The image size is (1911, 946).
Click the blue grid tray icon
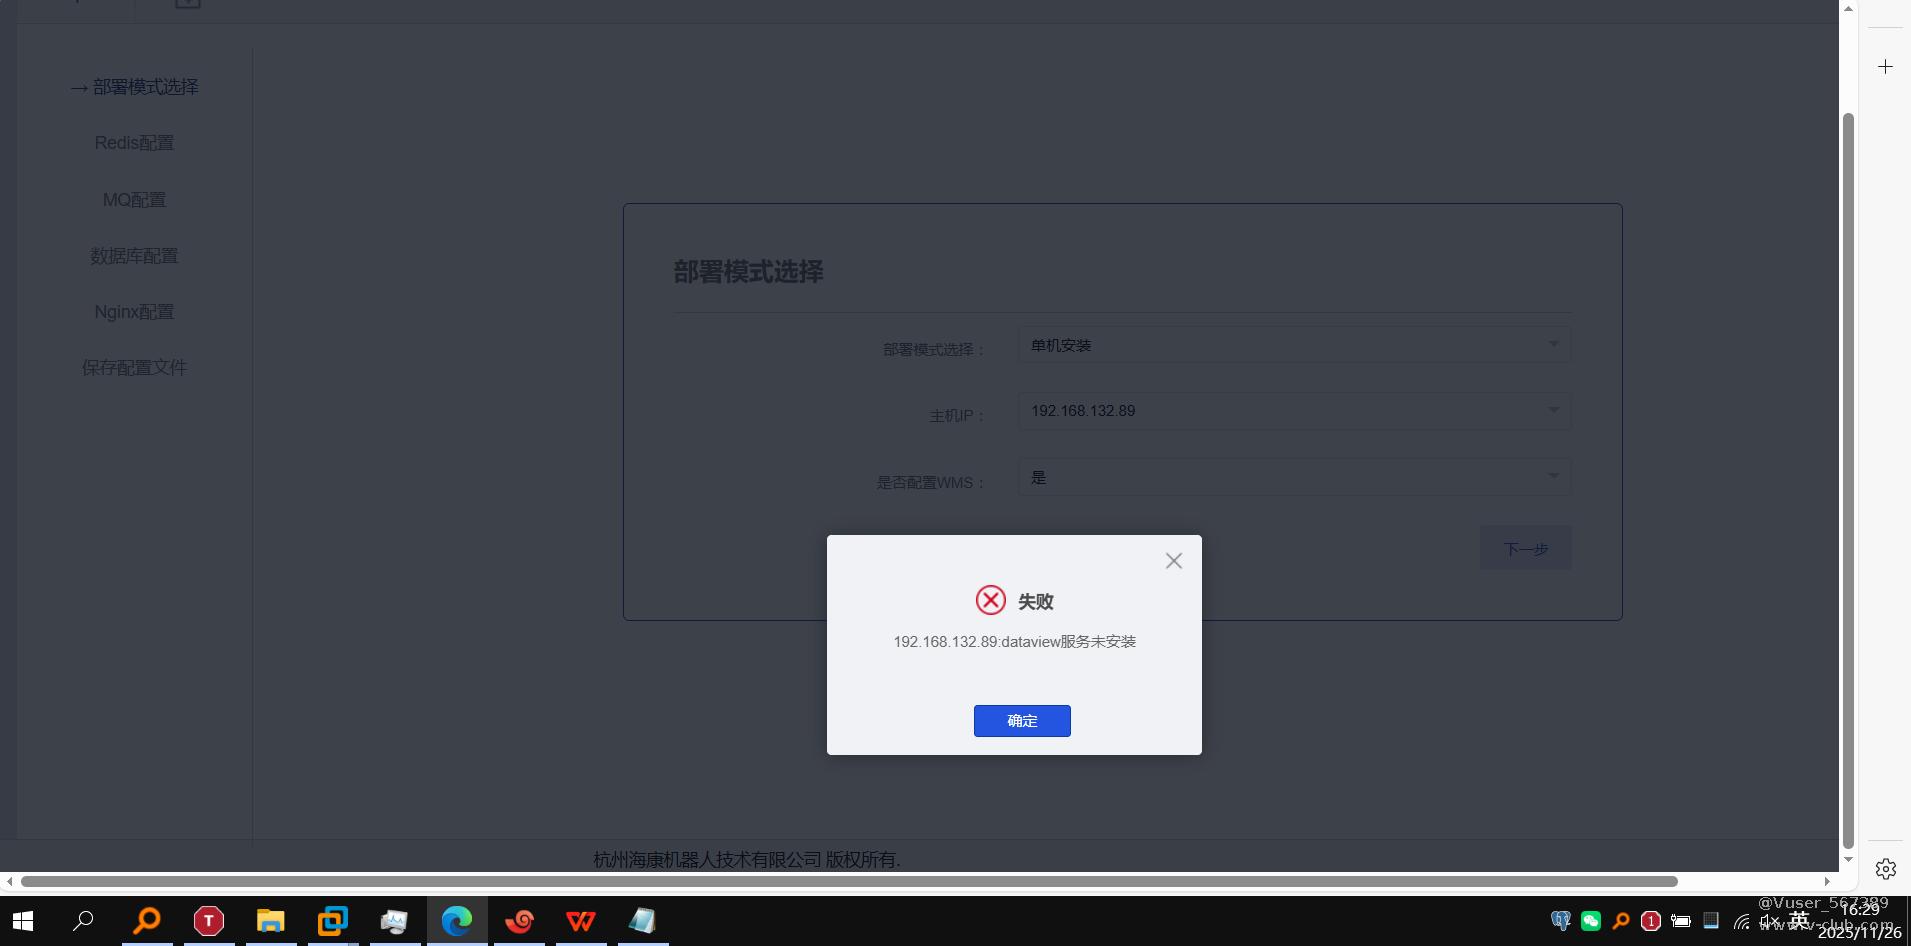click(x=1711, y=921)
